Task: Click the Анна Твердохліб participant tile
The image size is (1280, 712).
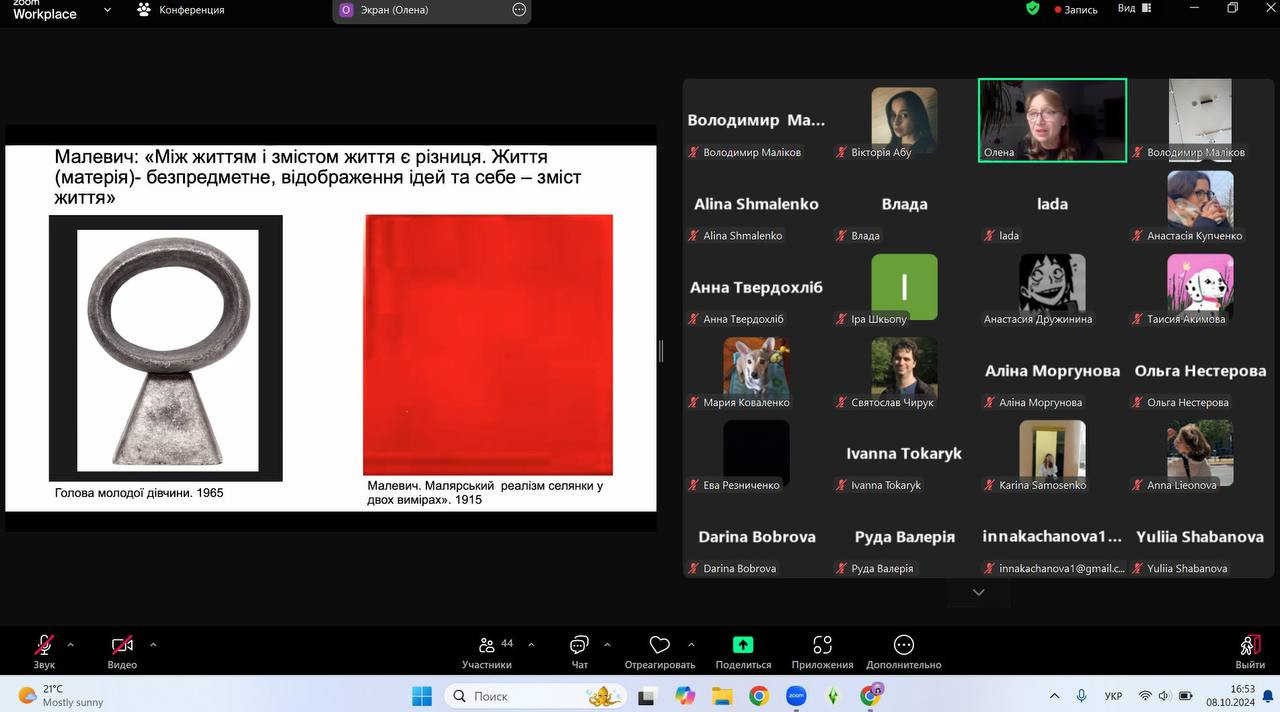Action: 756,287
